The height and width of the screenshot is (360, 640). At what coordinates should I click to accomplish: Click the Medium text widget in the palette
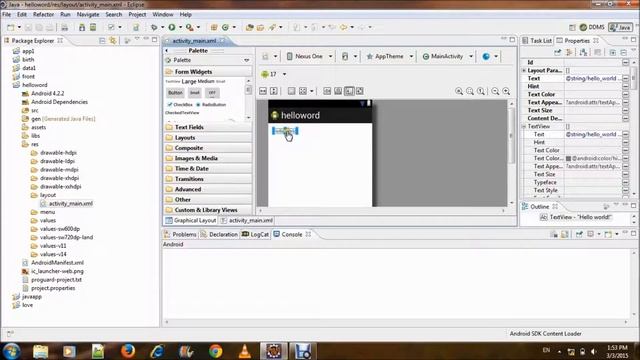pyautogui.click(x=206, y=81)
